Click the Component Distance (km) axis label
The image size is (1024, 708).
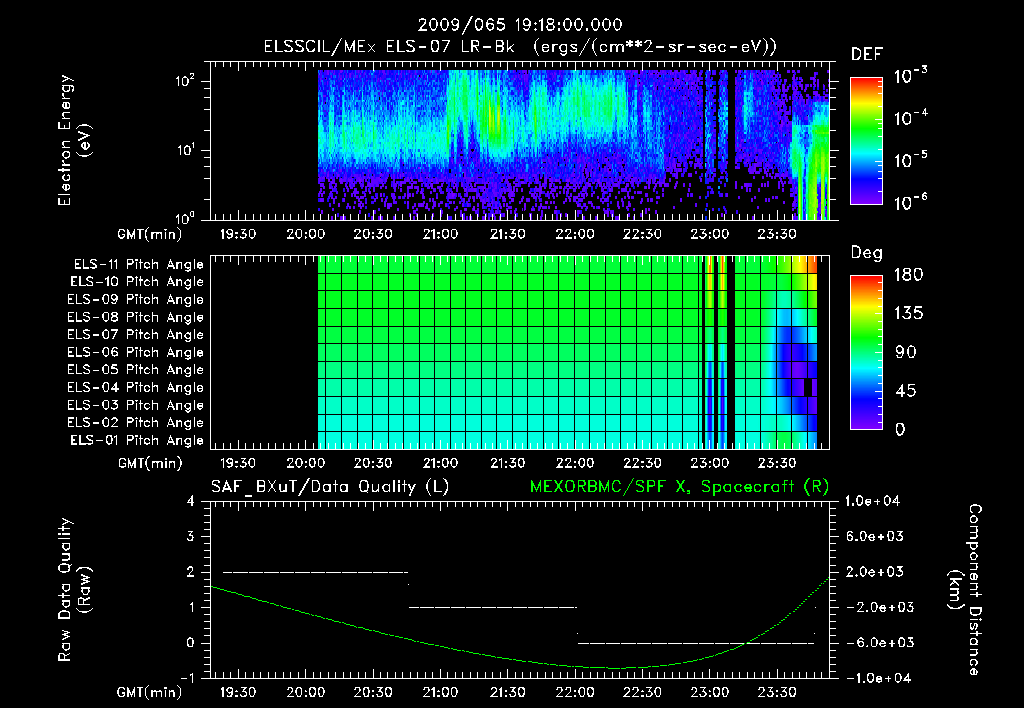[x=965, y=590]
